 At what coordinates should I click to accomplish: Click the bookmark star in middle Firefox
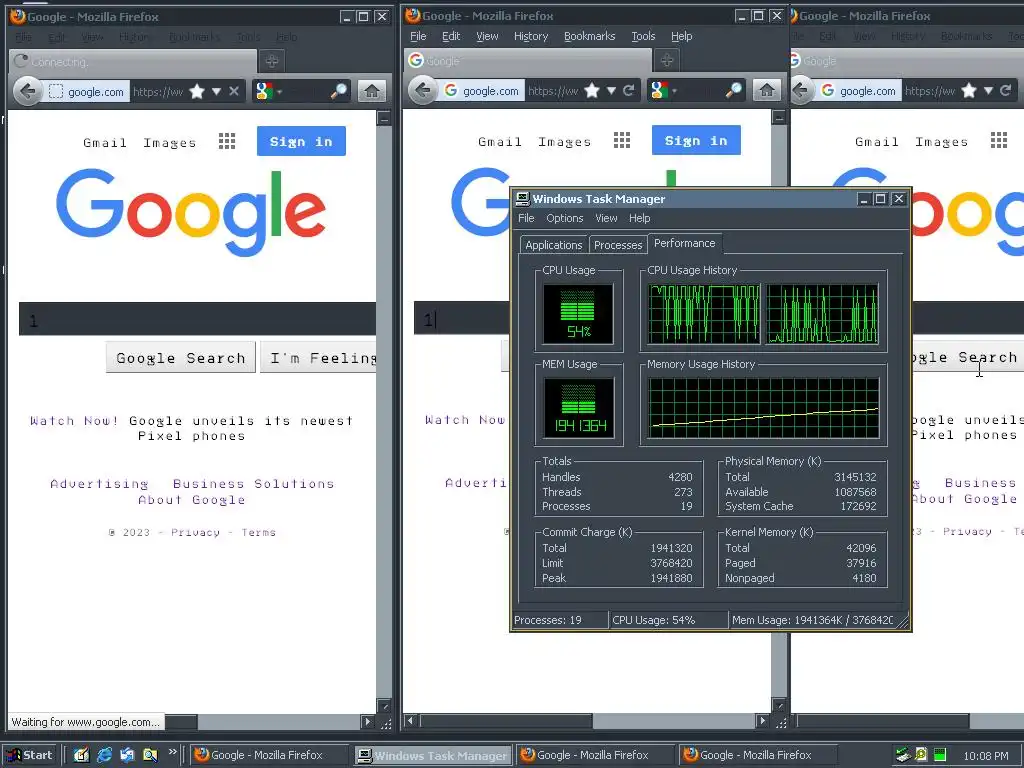click(x=592, y=90)
